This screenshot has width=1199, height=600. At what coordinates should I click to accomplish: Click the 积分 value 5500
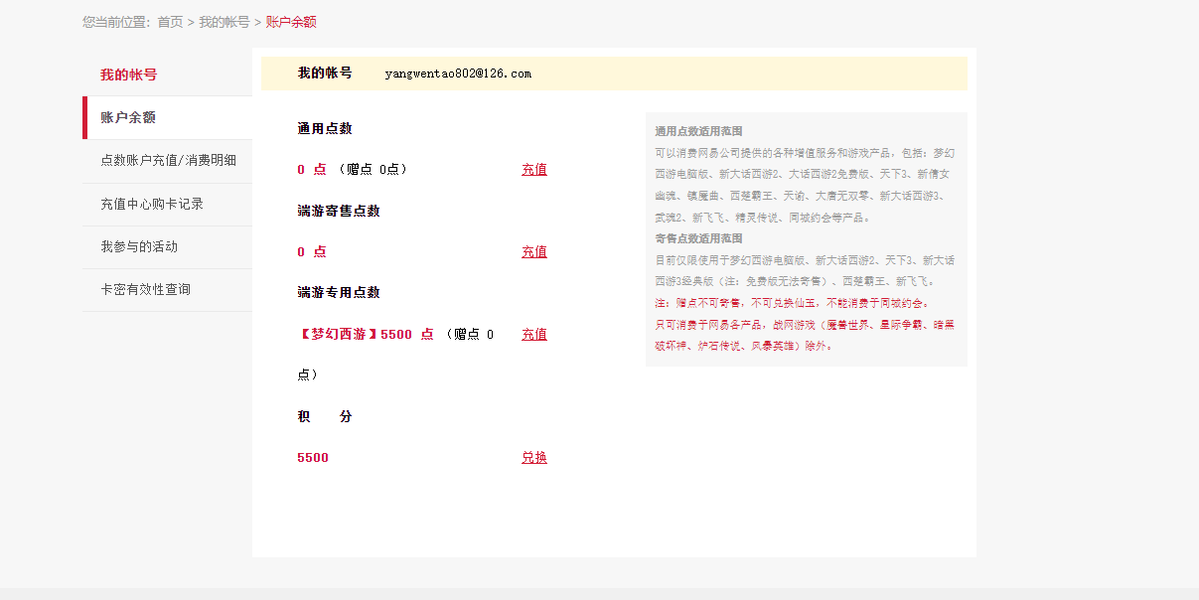point(313,458)
